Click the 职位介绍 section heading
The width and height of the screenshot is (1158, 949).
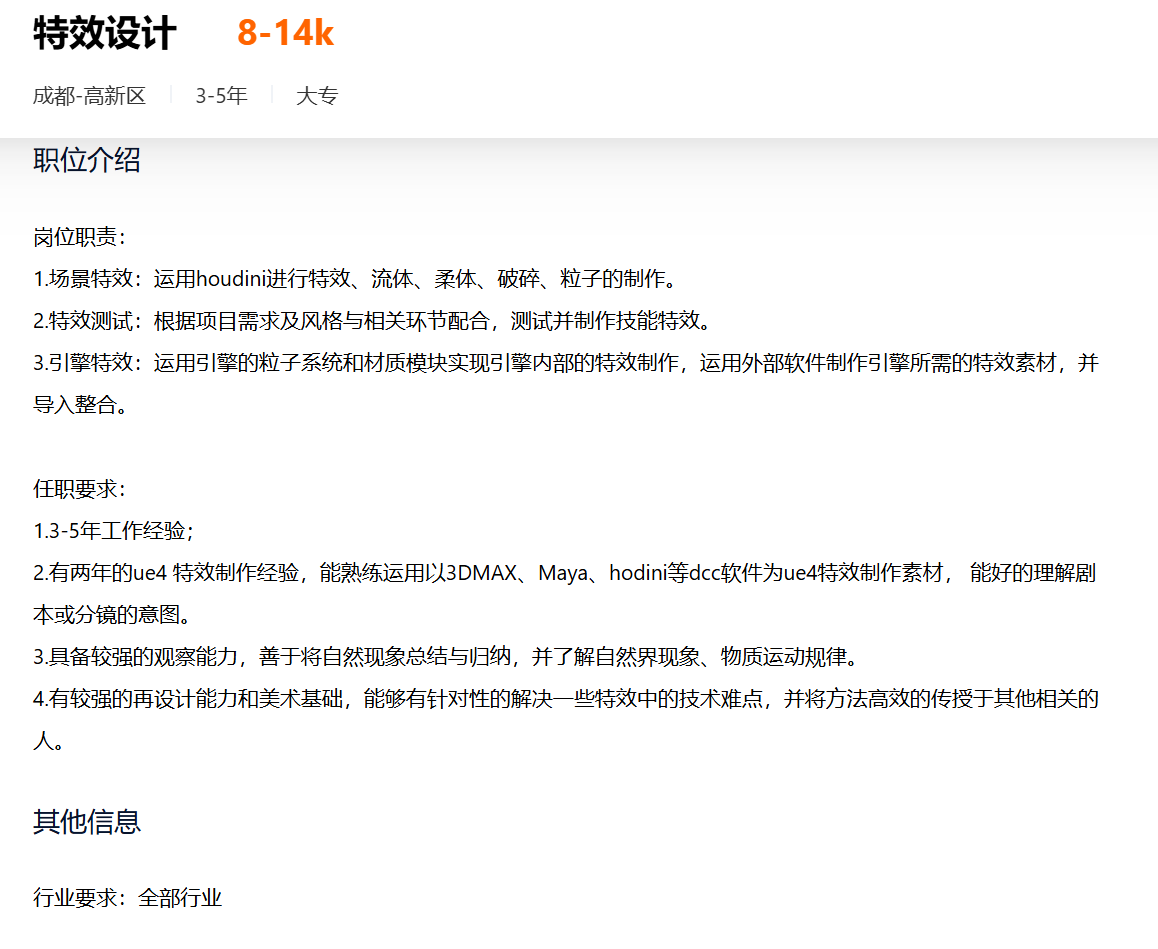point(87,160)
